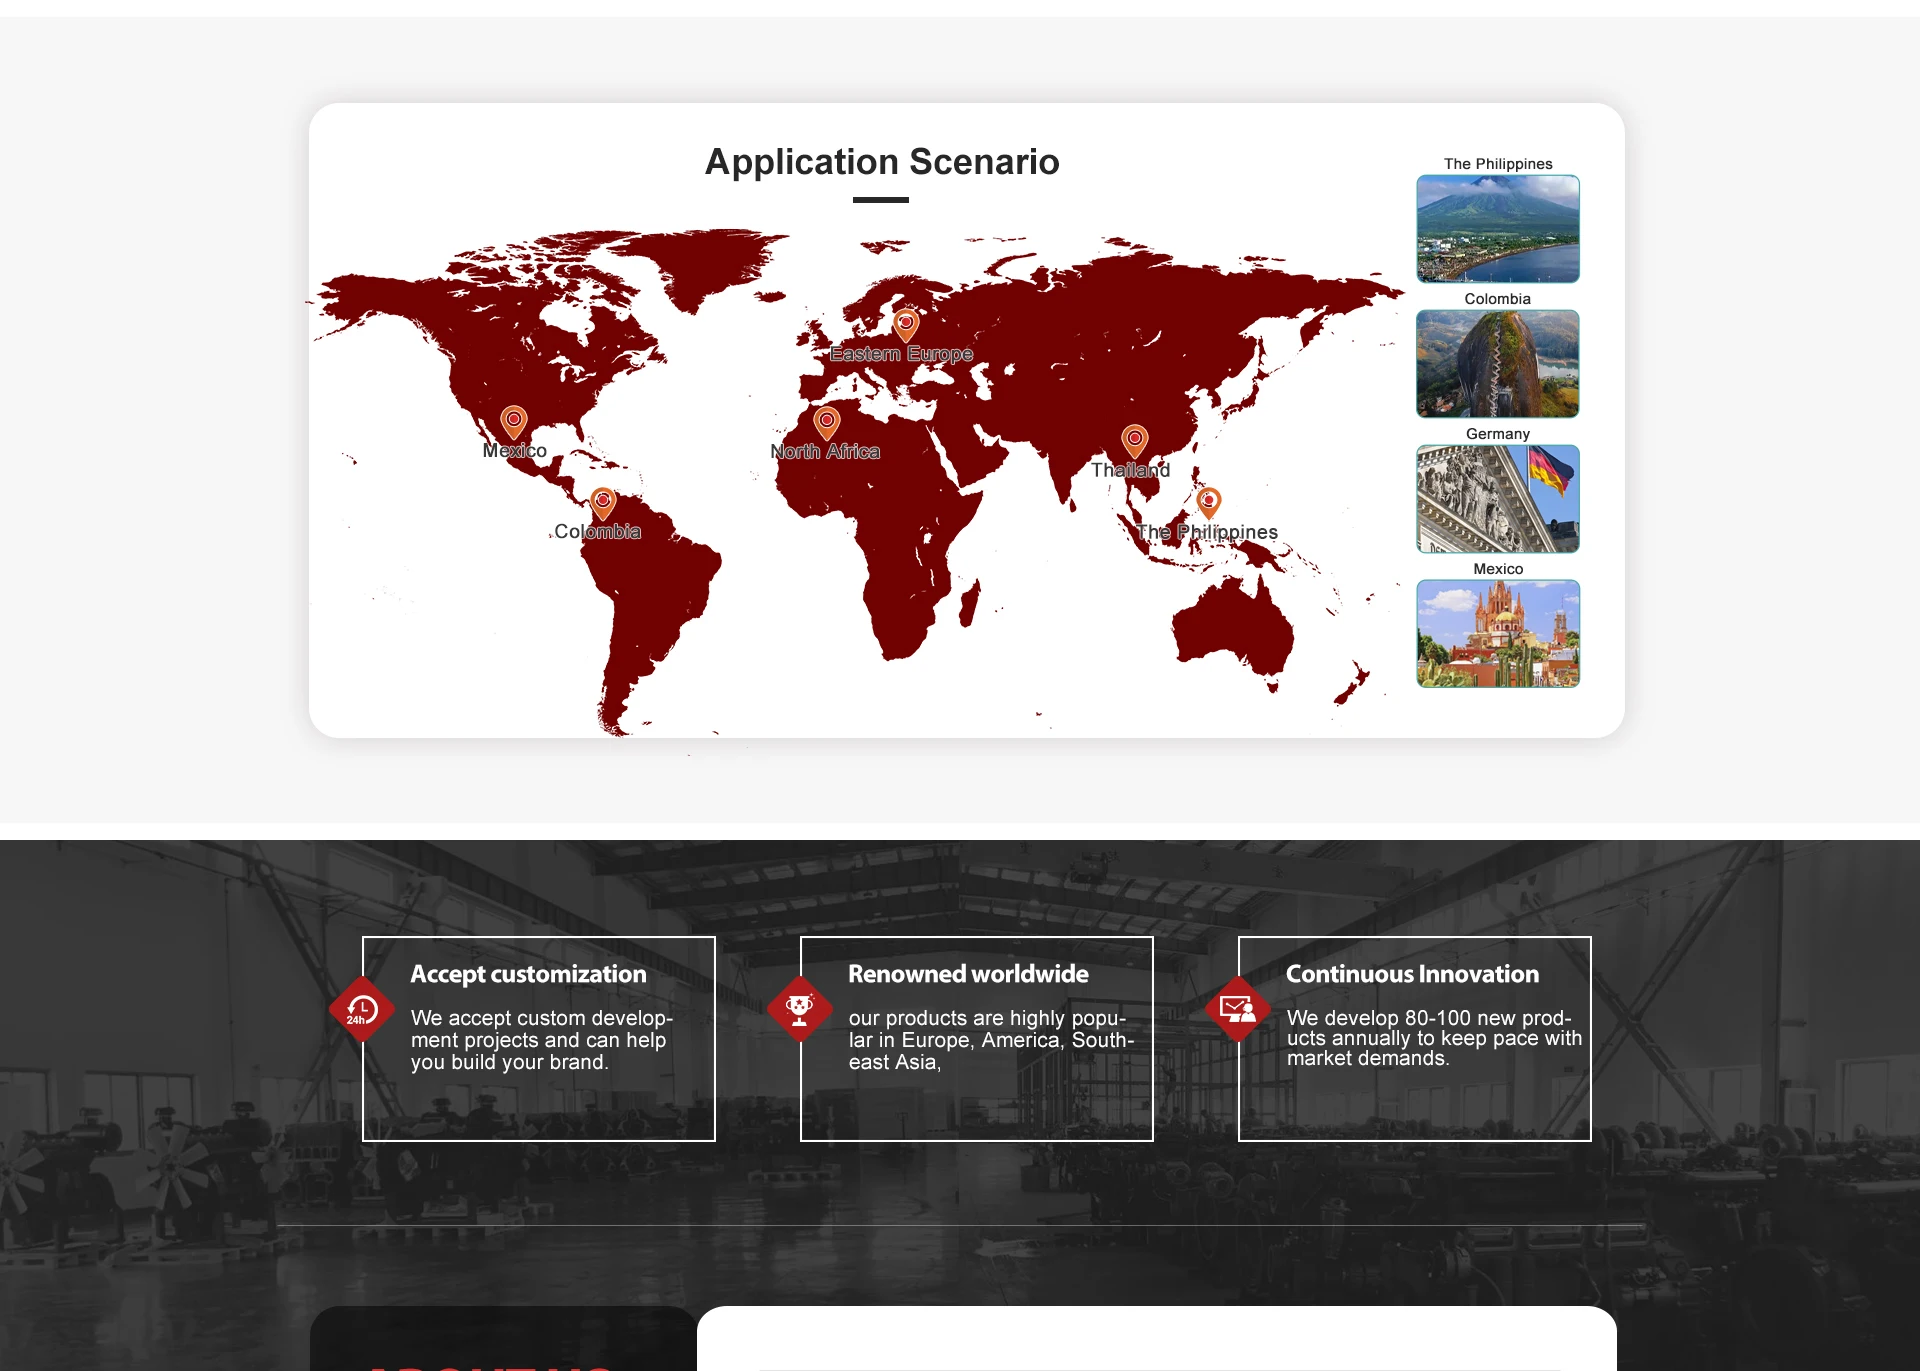Viewport: 1920px width, 1371px height.
Task: Click the Accept customization heading
Action: click(x=528, y=974)
